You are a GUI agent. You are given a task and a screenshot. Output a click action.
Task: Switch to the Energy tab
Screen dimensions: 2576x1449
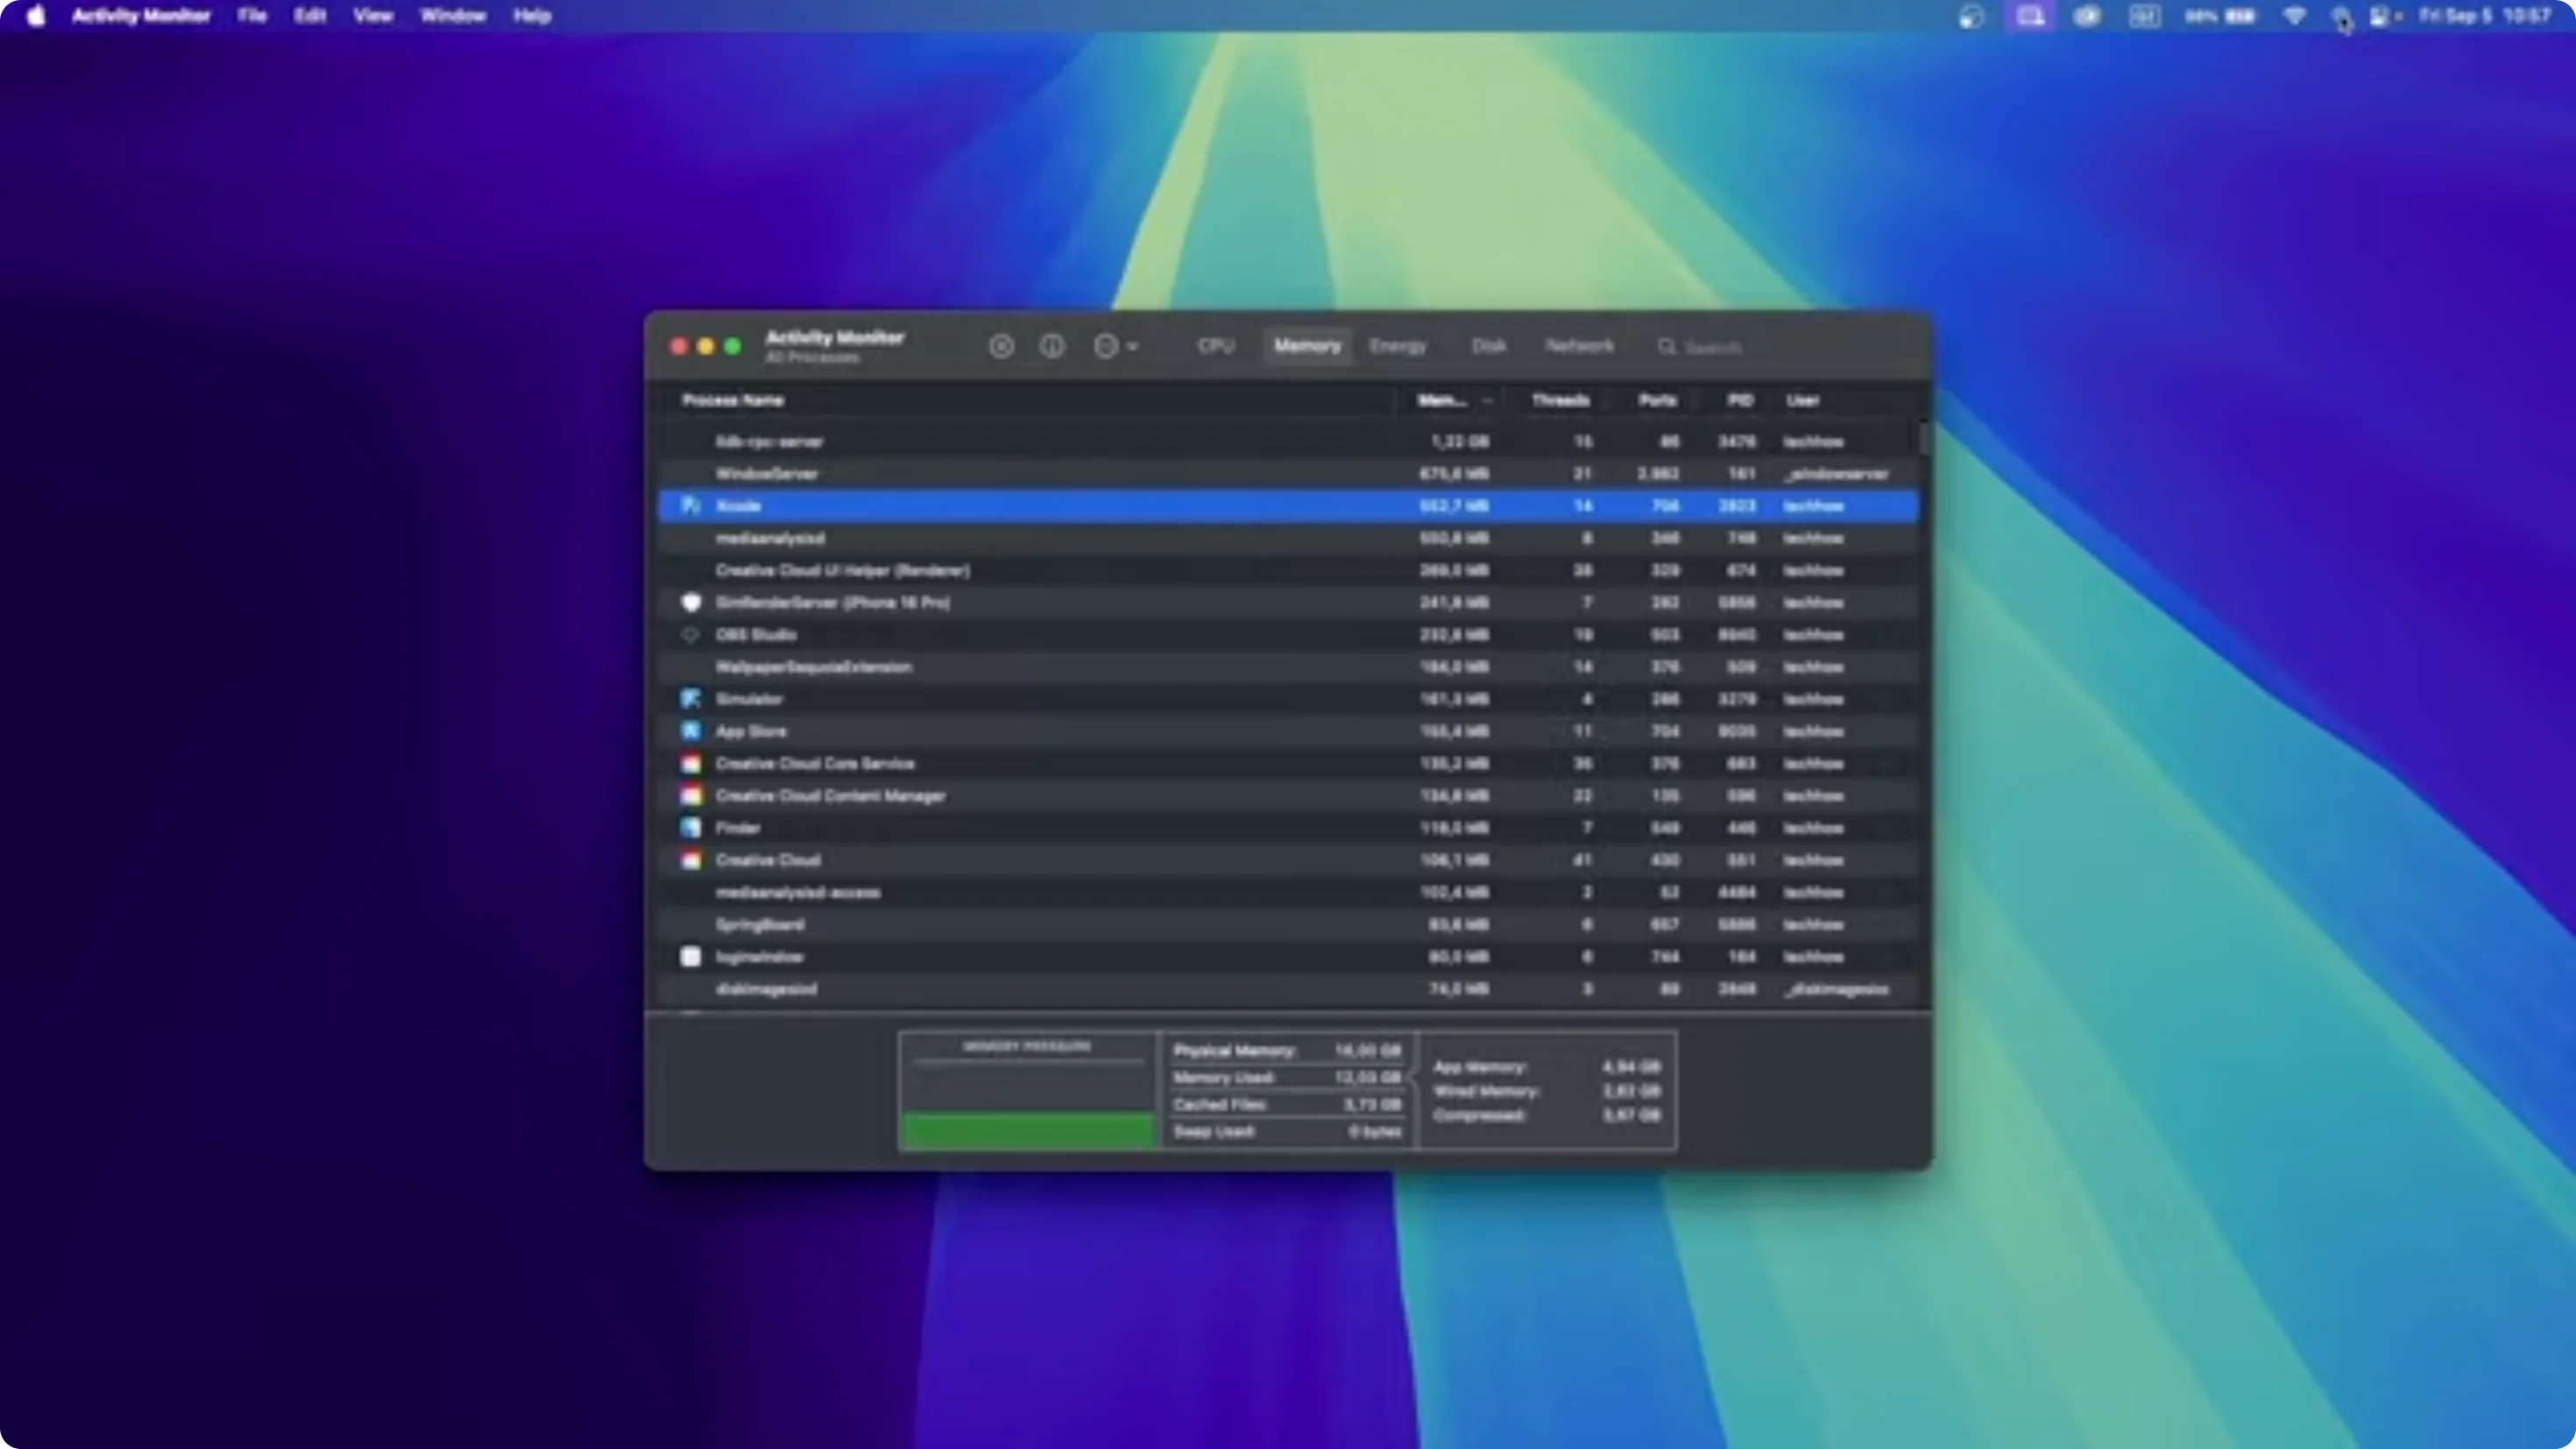click(x=1397, y=345)
